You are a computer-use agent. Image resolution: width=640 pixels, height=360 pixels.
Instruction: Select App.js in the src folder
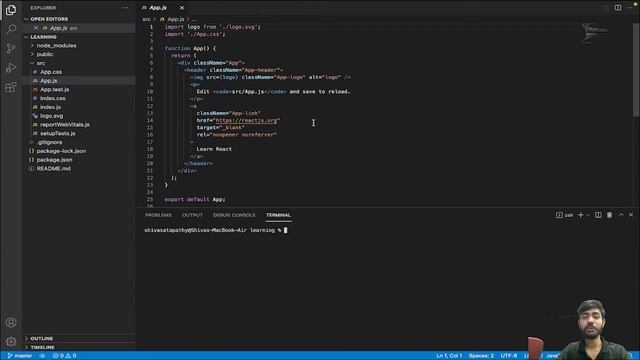pos(49,81)
